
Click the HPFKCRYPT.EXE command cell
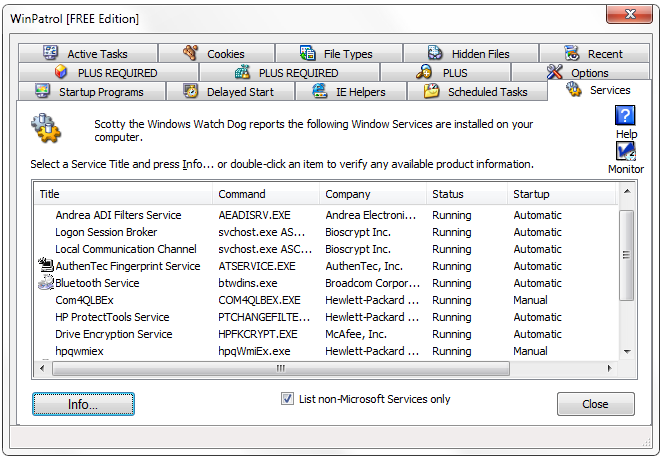(x=258, y=334)
